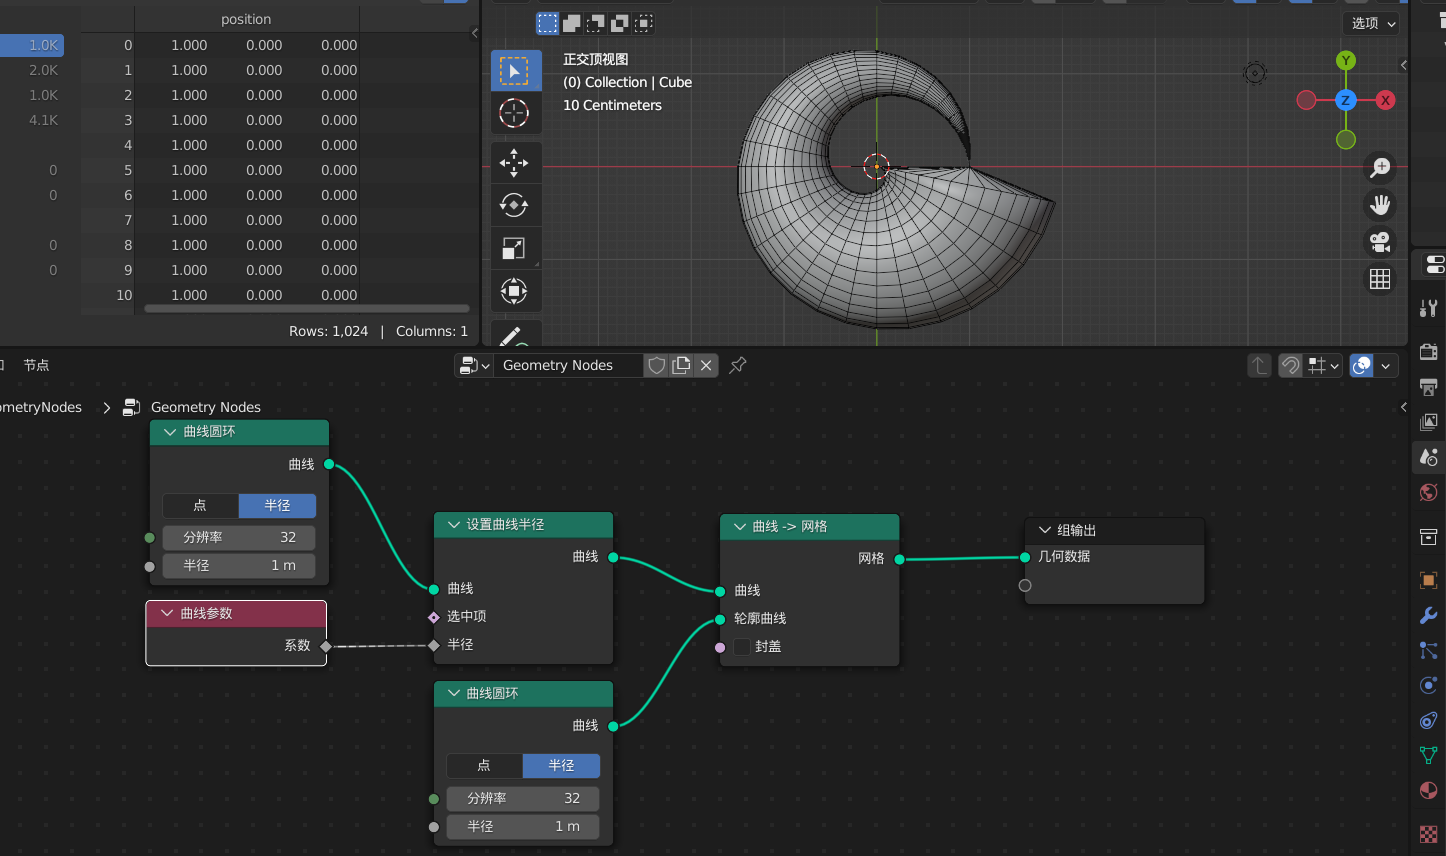Expand viewport sidebar arrow

[1403, 65]
